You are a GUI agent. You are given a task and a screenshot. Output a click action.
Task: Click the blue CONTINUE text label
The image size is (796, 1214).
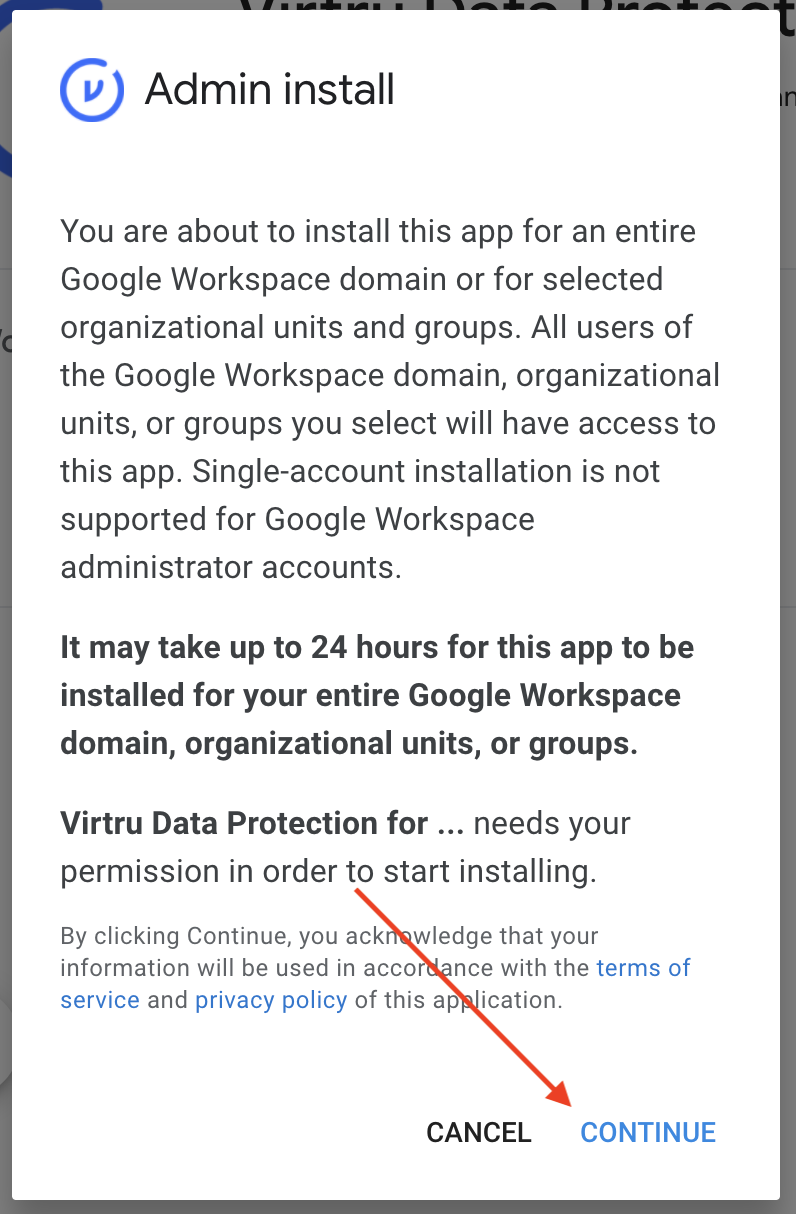648,1132
